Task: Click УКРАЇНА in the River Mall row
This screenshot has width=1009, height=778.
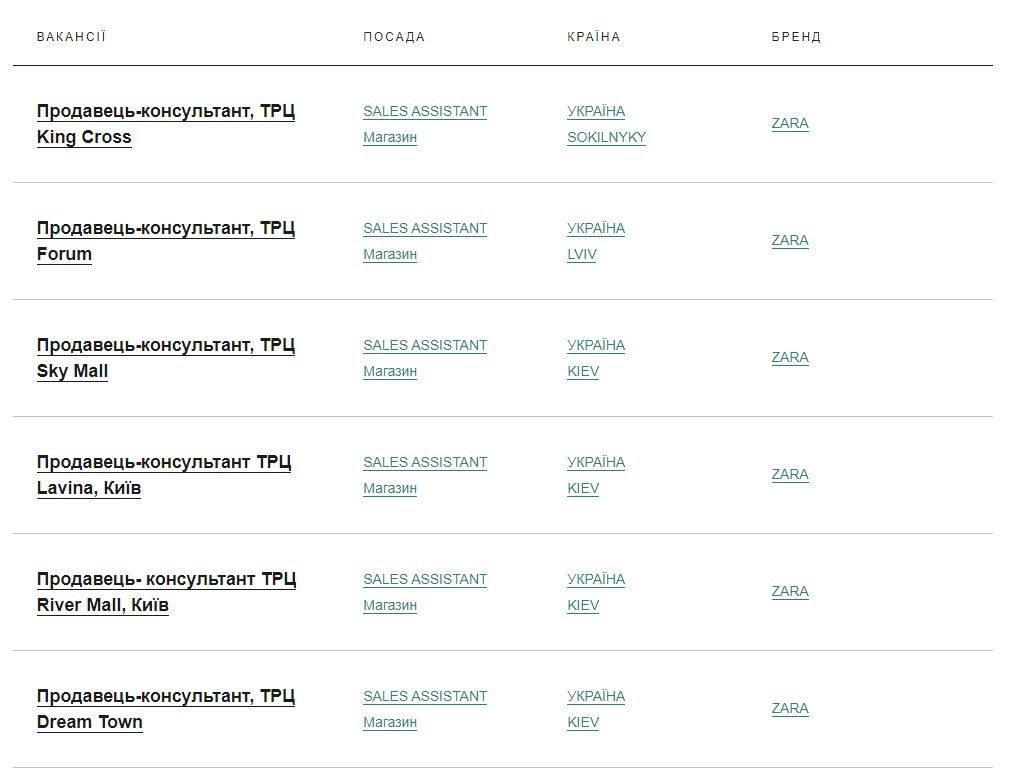Action: tap(595, 580)
